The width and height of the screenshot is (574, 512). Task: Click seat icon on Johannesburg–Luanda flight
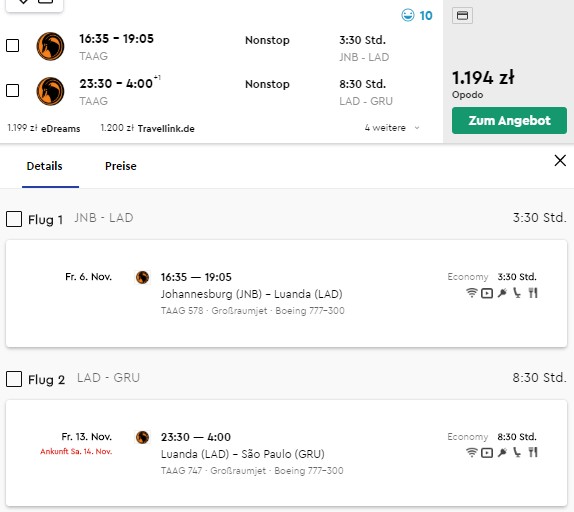517,293
